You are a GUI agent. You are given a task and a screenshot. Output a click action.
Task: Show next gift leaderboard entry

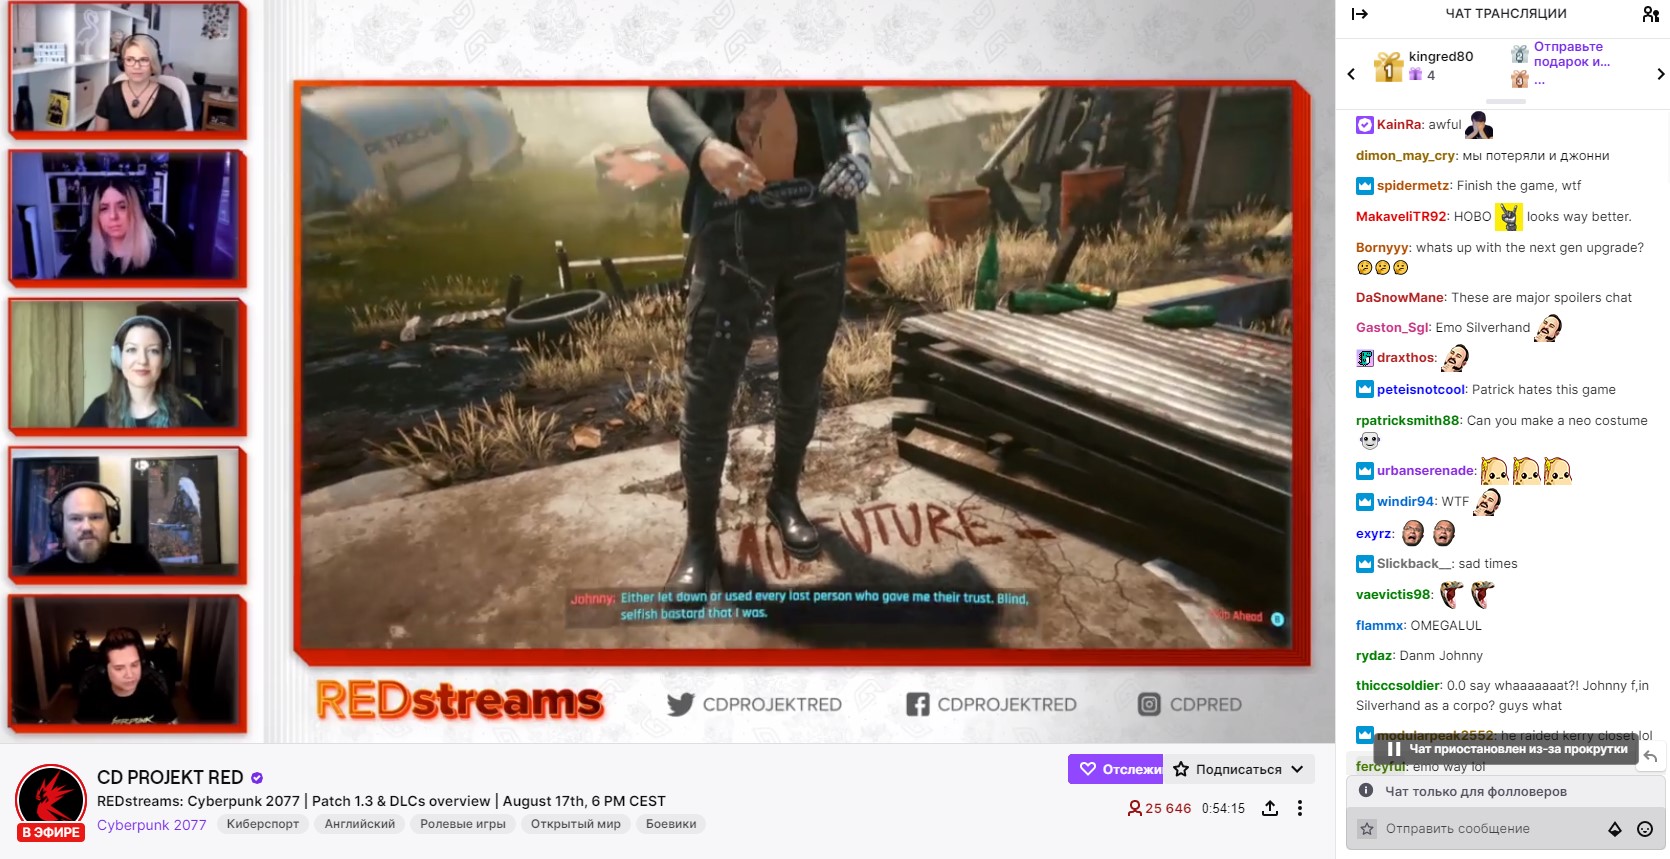click(1660, 74)
